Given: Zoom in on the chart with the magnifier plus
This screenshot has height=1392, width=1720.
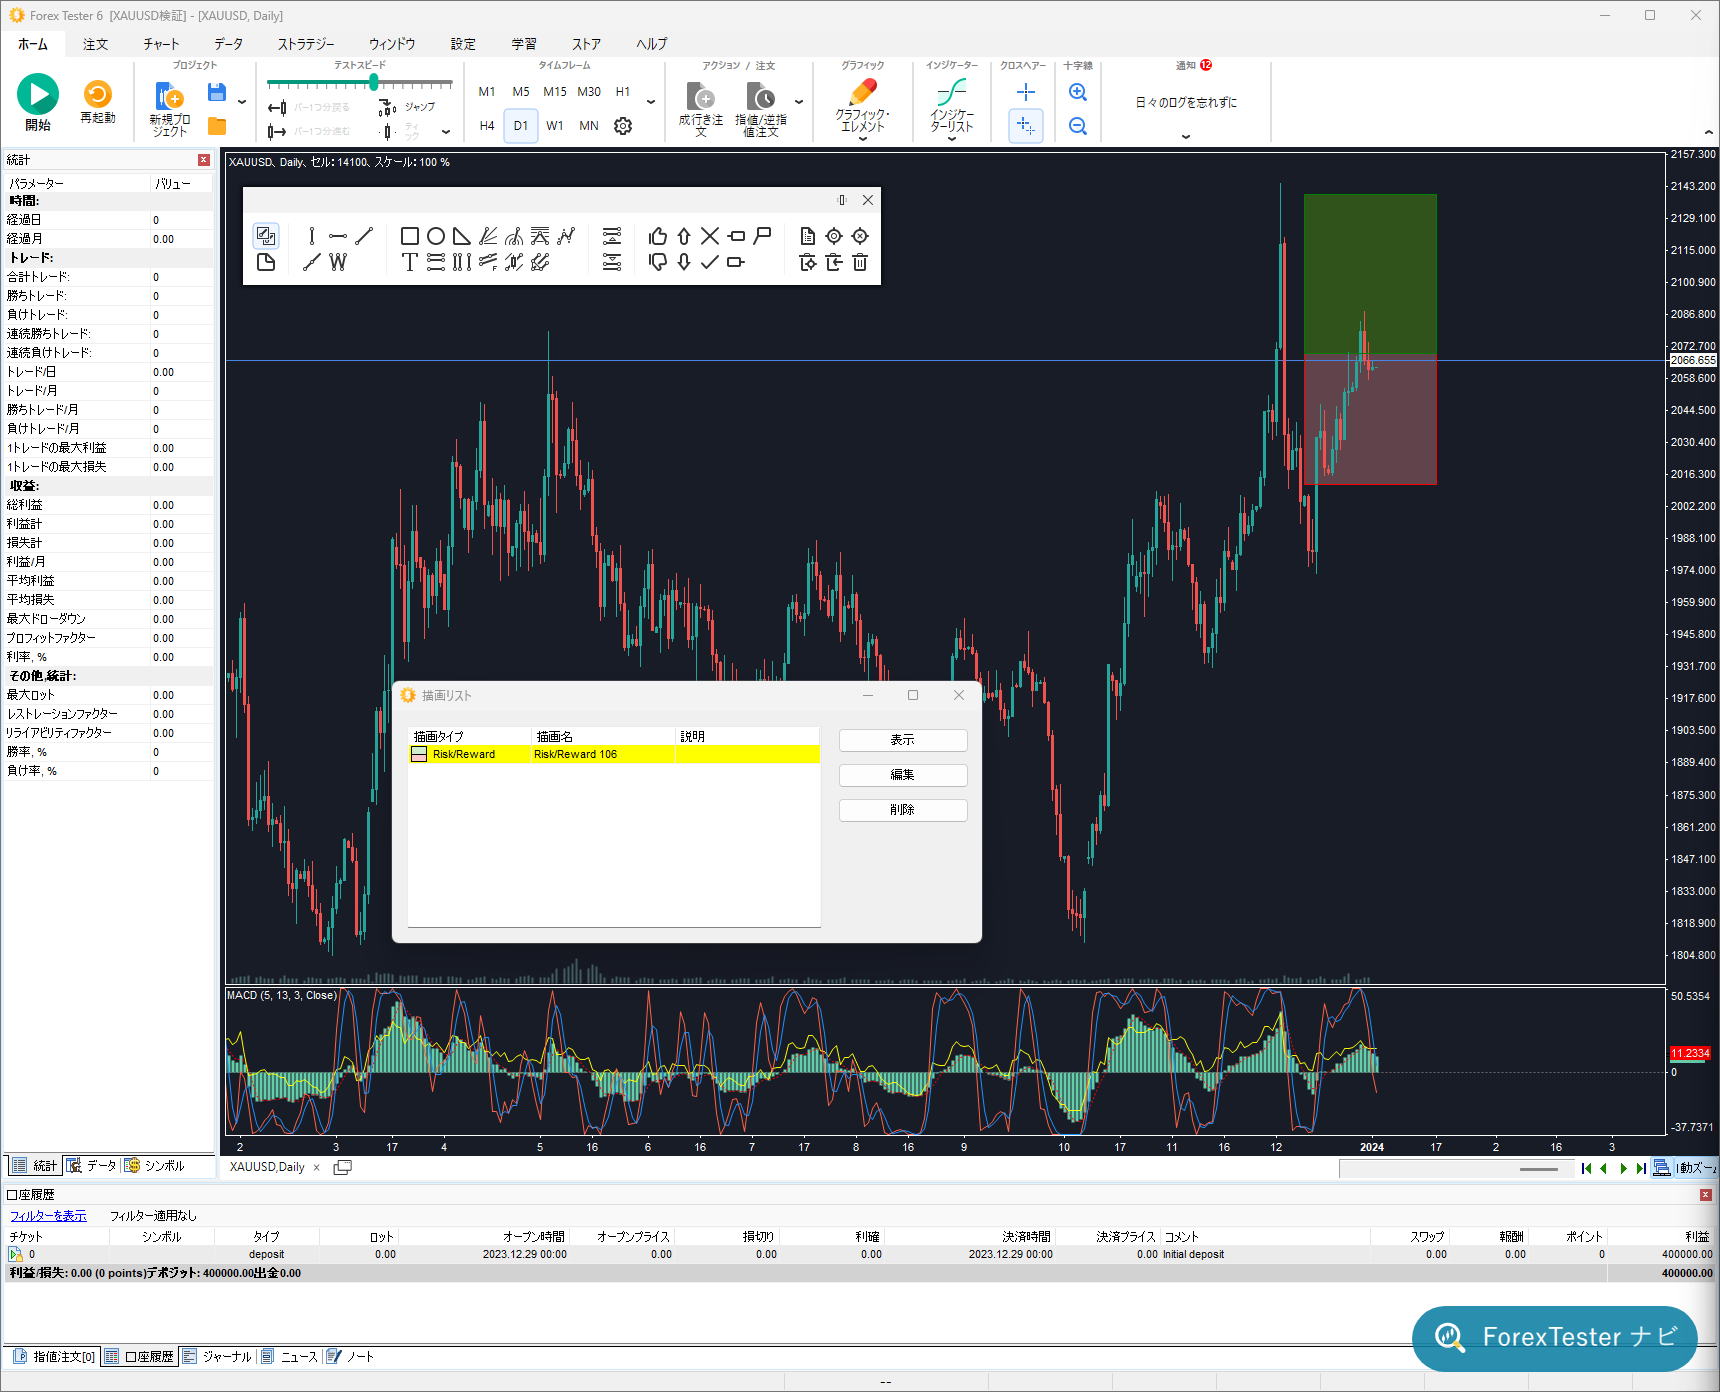Looking at the screenshot, I should coord(1078,92).
